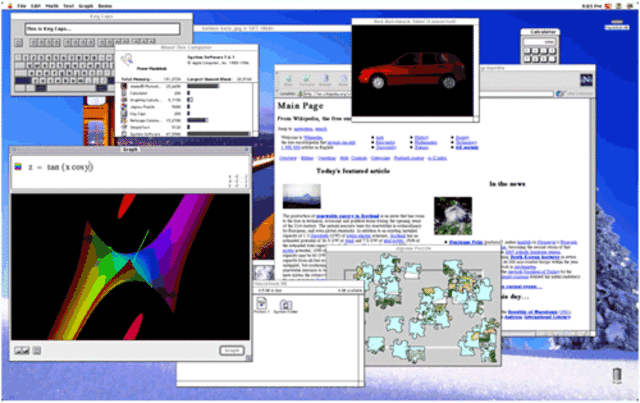Viewport: 640px width, 403px height.
Task: Open the File menu
Action: point(21,6)
